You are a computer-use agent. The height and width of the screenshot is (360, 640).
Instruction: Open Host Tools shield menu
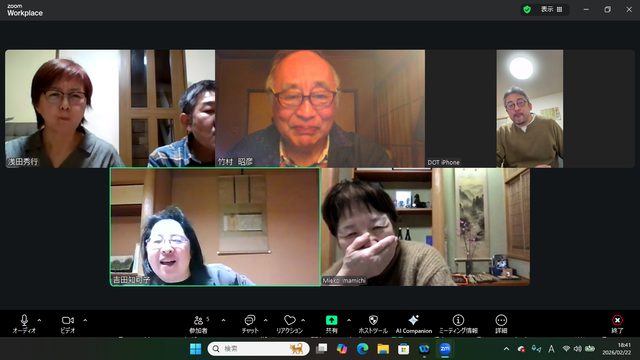[x=373, y=324]
